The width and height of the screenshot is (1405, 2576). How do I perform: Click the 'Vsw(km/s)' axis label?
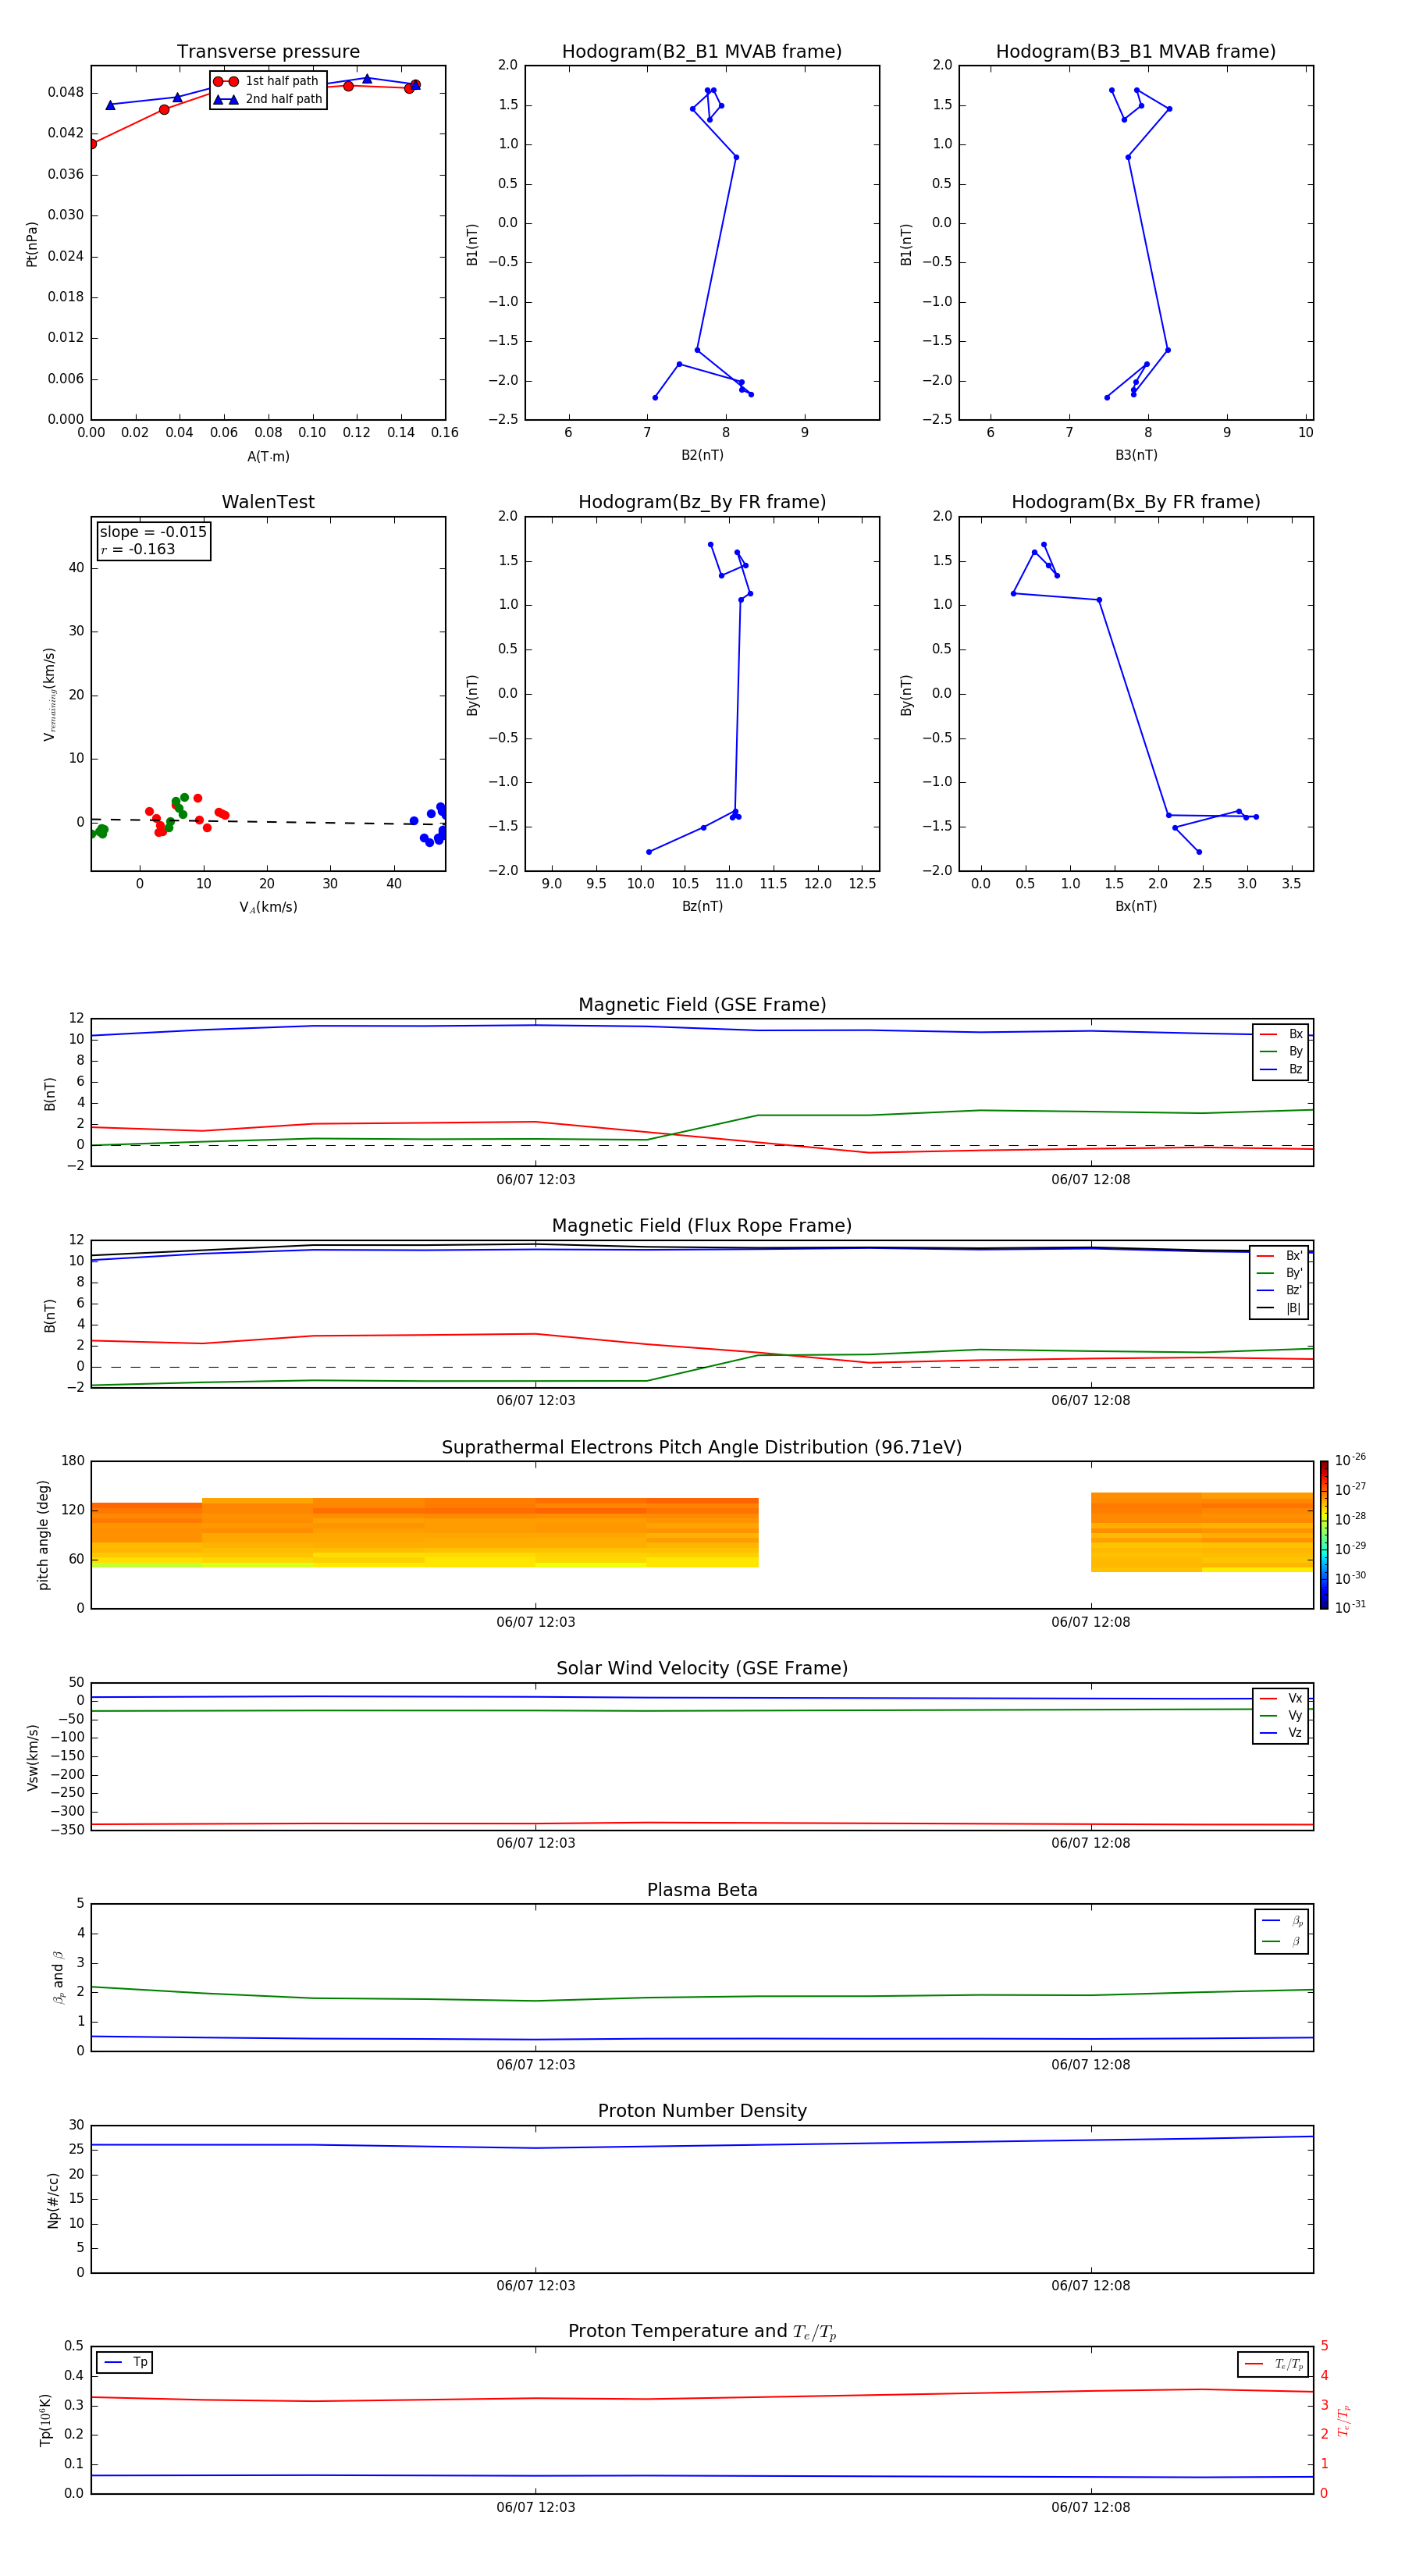click(33, 1757)
